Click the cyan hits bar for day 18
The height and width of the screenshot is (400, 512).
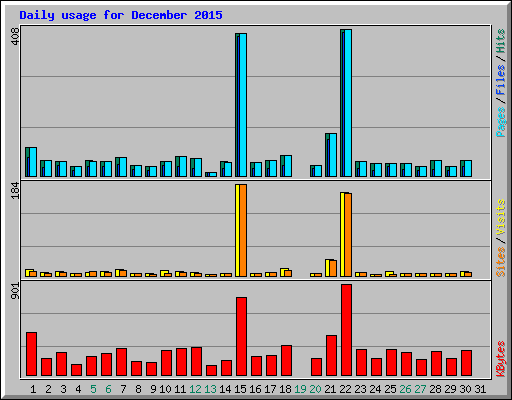tap(288, 166)
